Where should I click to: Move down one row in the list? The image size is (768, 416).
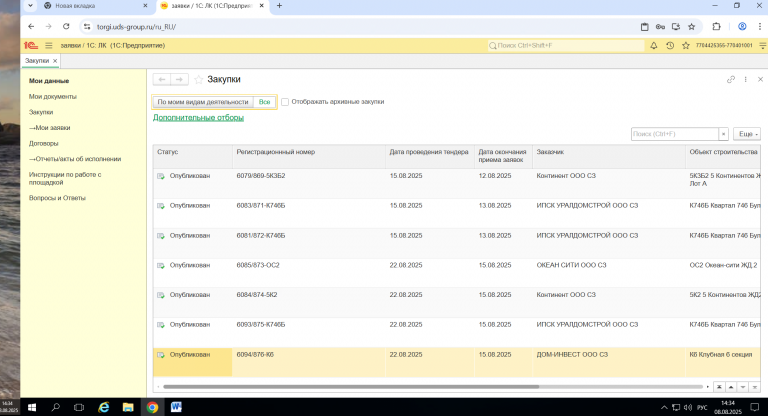coord(743,387)
